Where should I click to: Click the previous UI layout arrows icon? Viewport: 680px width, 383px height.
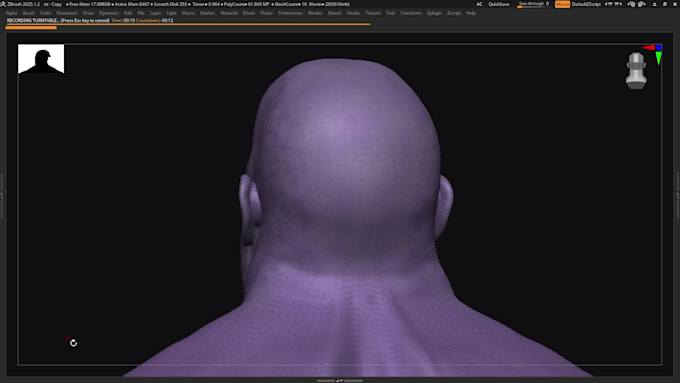coord(609,4)
